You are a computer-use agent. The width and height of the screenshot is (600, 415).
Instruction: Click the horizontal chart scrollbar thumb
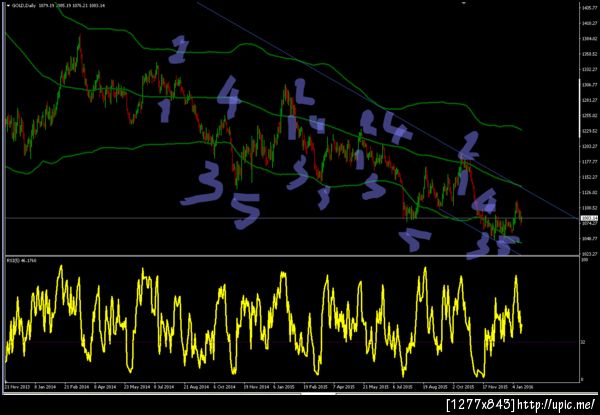(319, 393)
